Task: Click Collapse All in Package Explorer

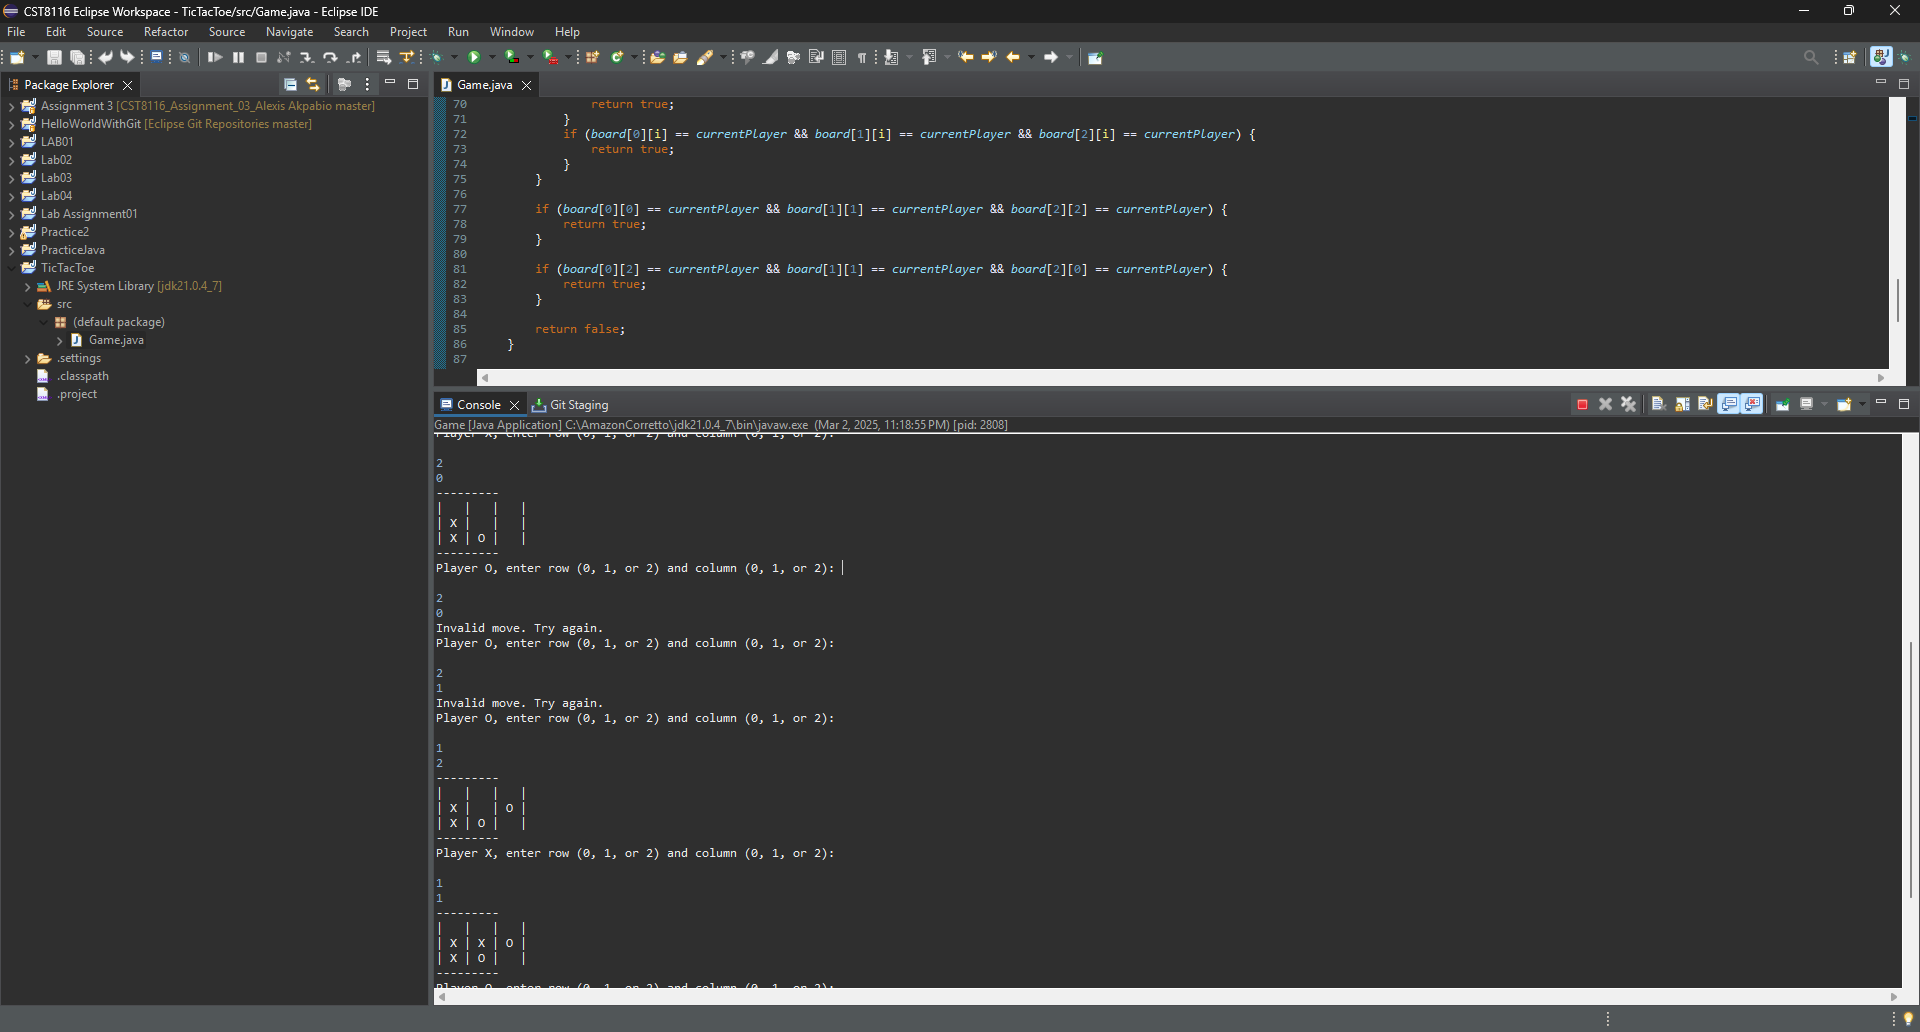Action: pyautogui.click(x=290, y=85)
